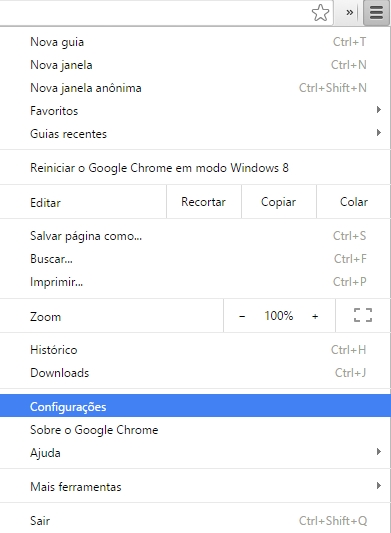Decrease zoom with the minus button
Screen dimensions: 391x533
tap(242, 316)
